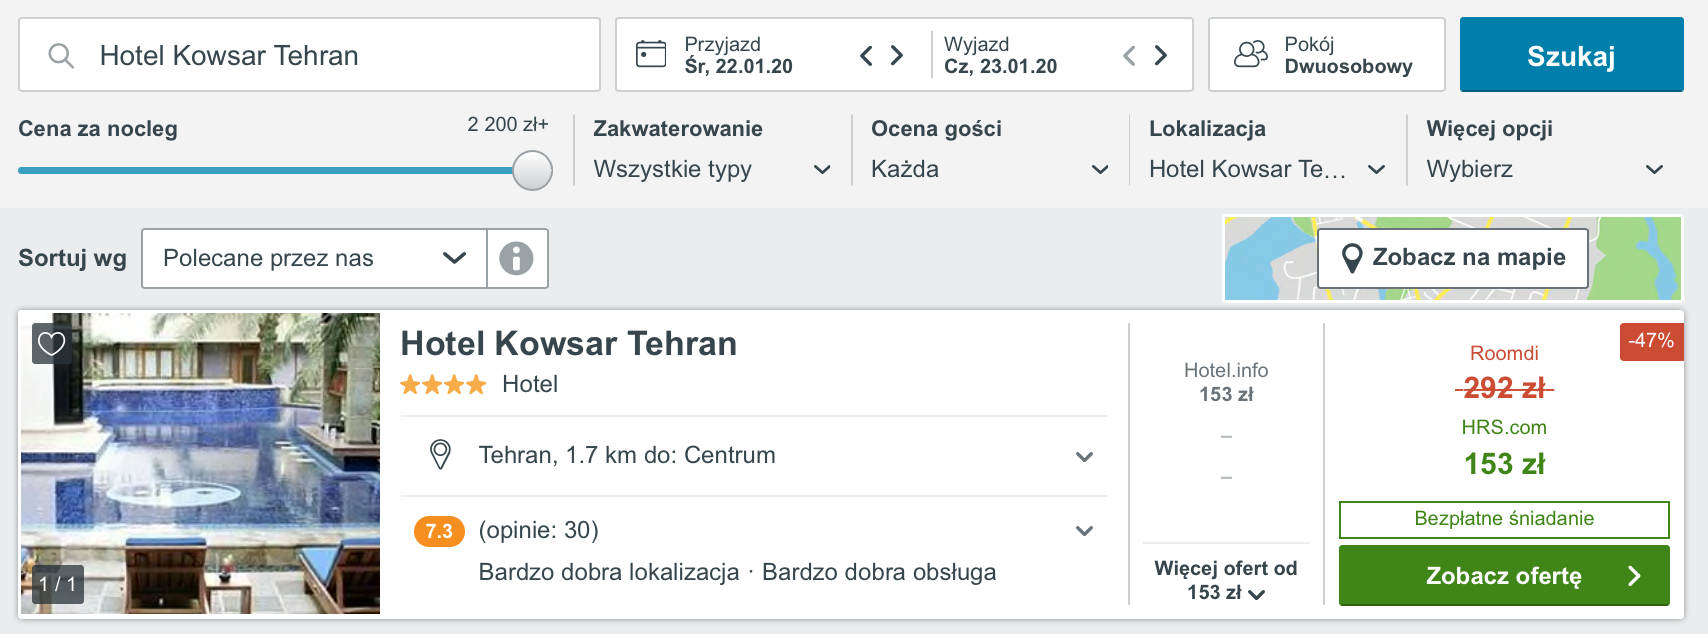Viewport: 1708px width, 634px height.
Task: Open Sortuj wg sorting combo box
Action: [314, 258]
